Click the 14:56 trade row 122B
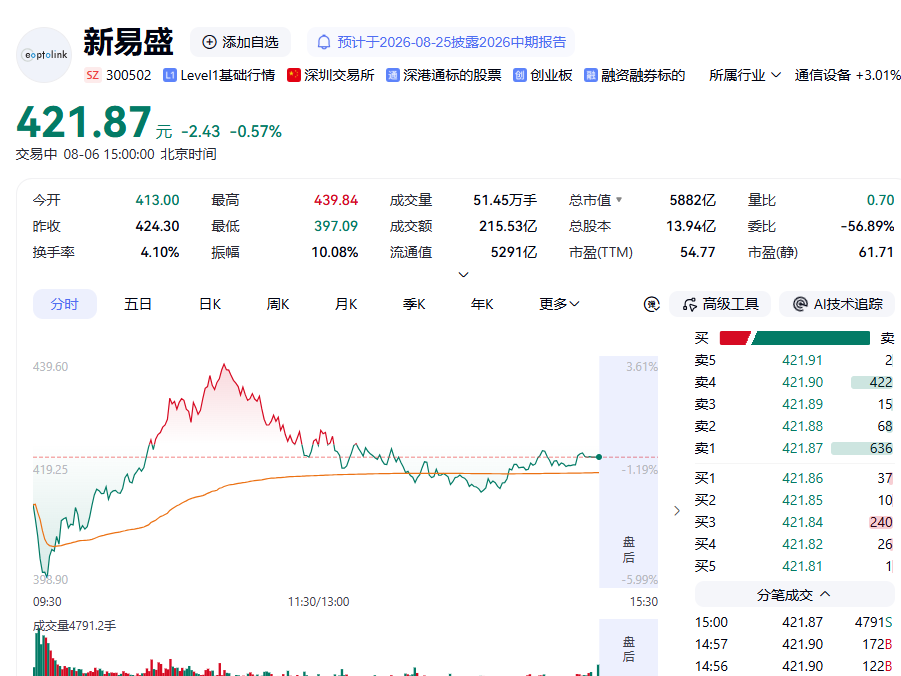The image size is (901, 676). pos(794,666)
